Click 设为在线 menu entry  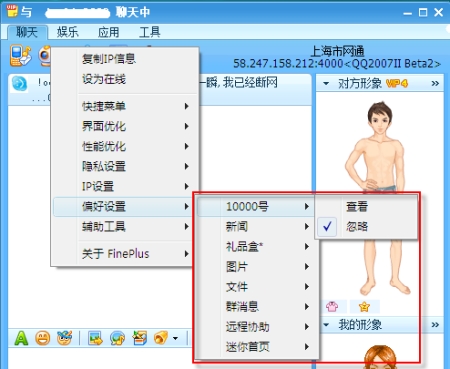click(x=104, y=79)
